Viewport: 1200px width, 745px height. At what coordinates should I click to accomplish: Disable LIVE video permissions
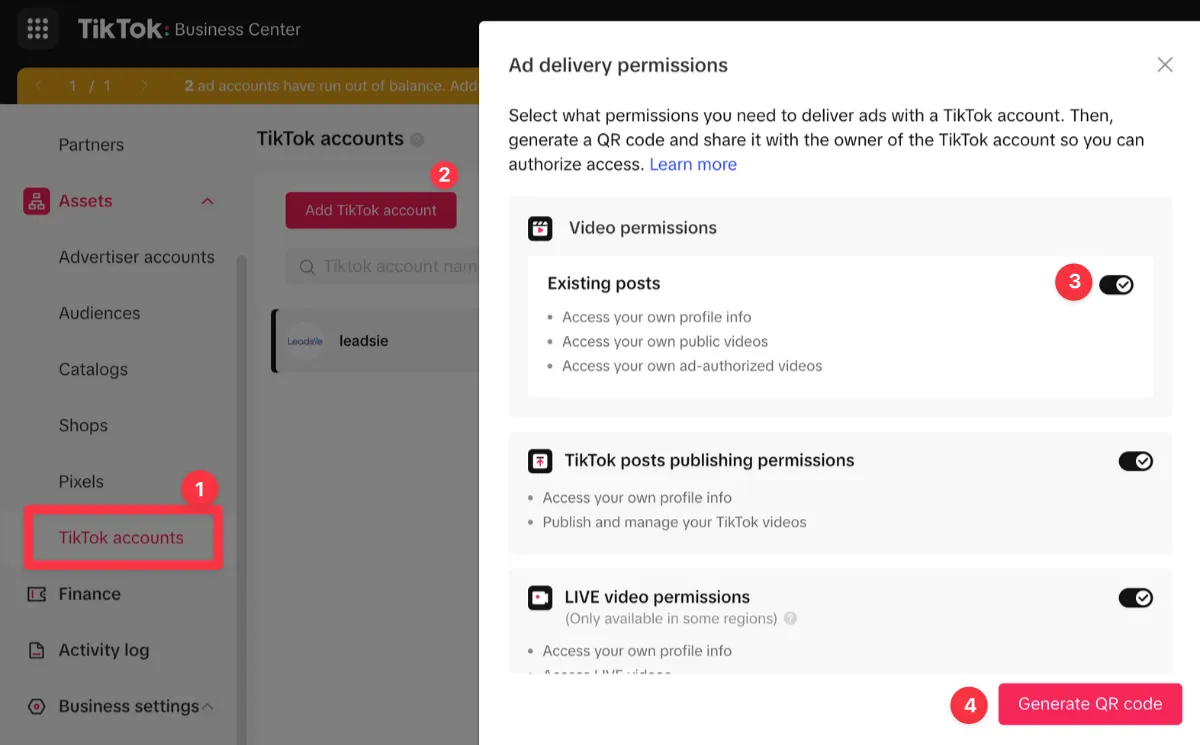pyautogui.click(x=1136, y=597)
